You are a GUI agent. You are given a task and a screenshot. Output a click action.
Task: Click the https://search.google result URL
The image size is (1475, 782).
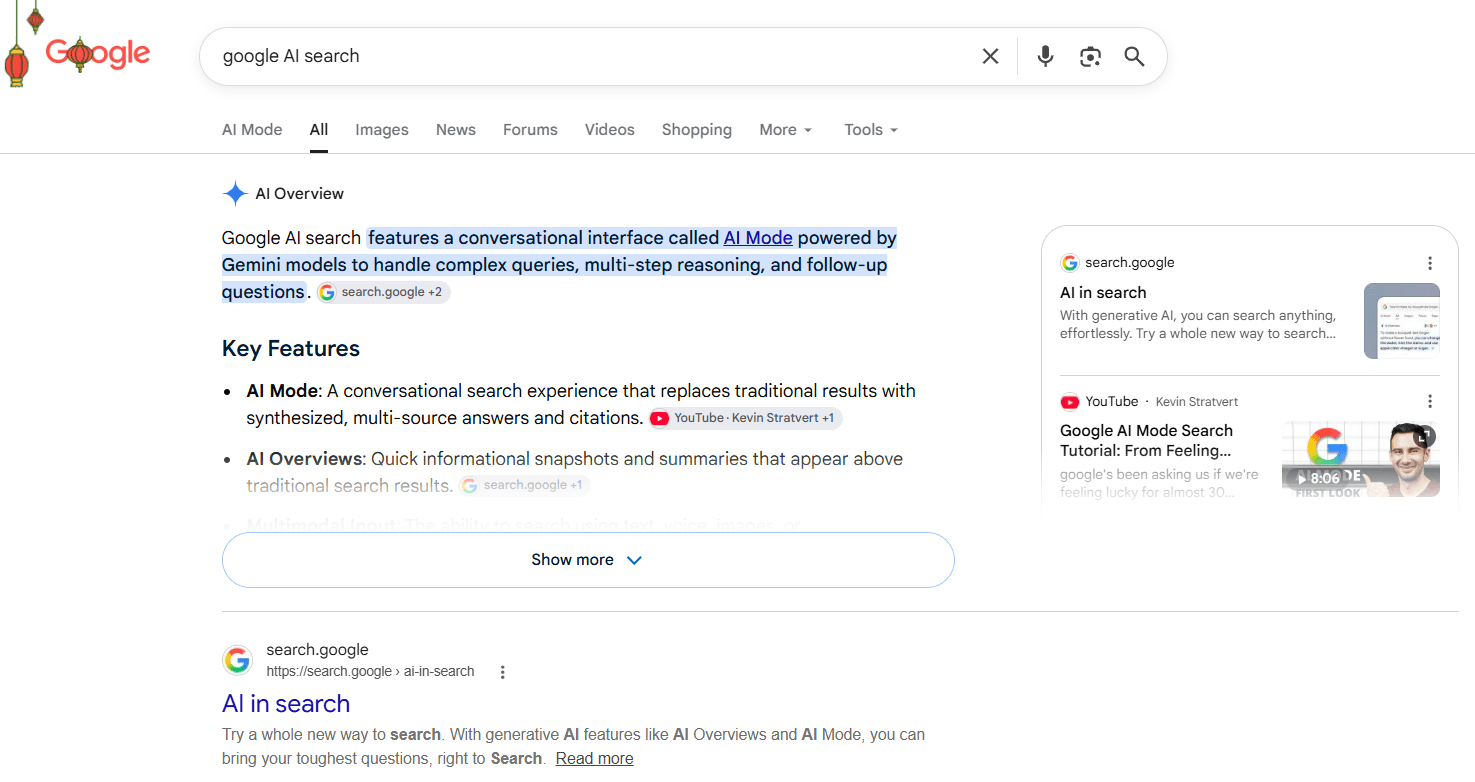370,672
